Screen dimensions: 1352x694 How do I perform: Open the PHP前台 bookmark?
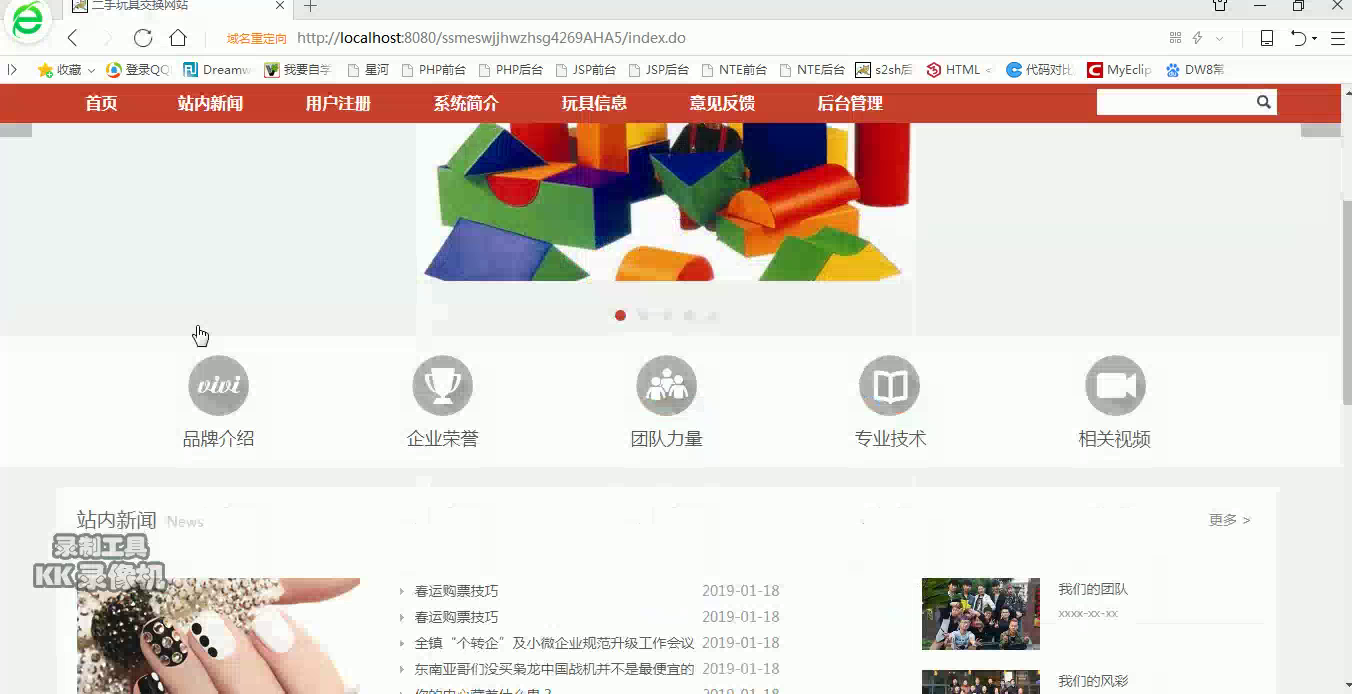433,70
